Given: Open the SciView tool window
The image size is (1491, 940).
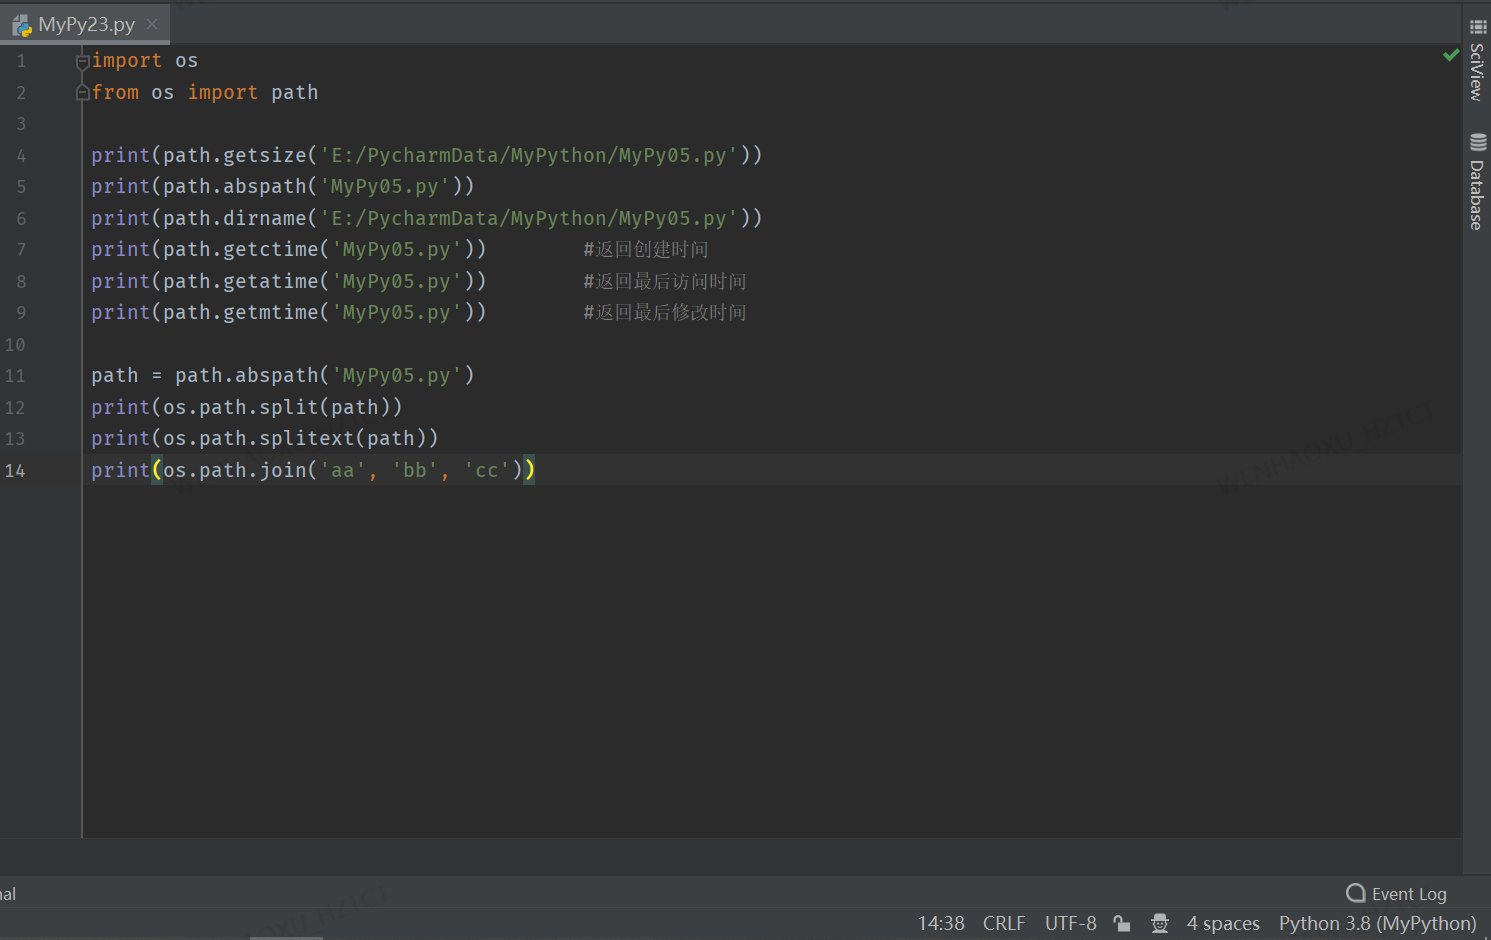Looking at the screenshot, I should [1477, 61].
